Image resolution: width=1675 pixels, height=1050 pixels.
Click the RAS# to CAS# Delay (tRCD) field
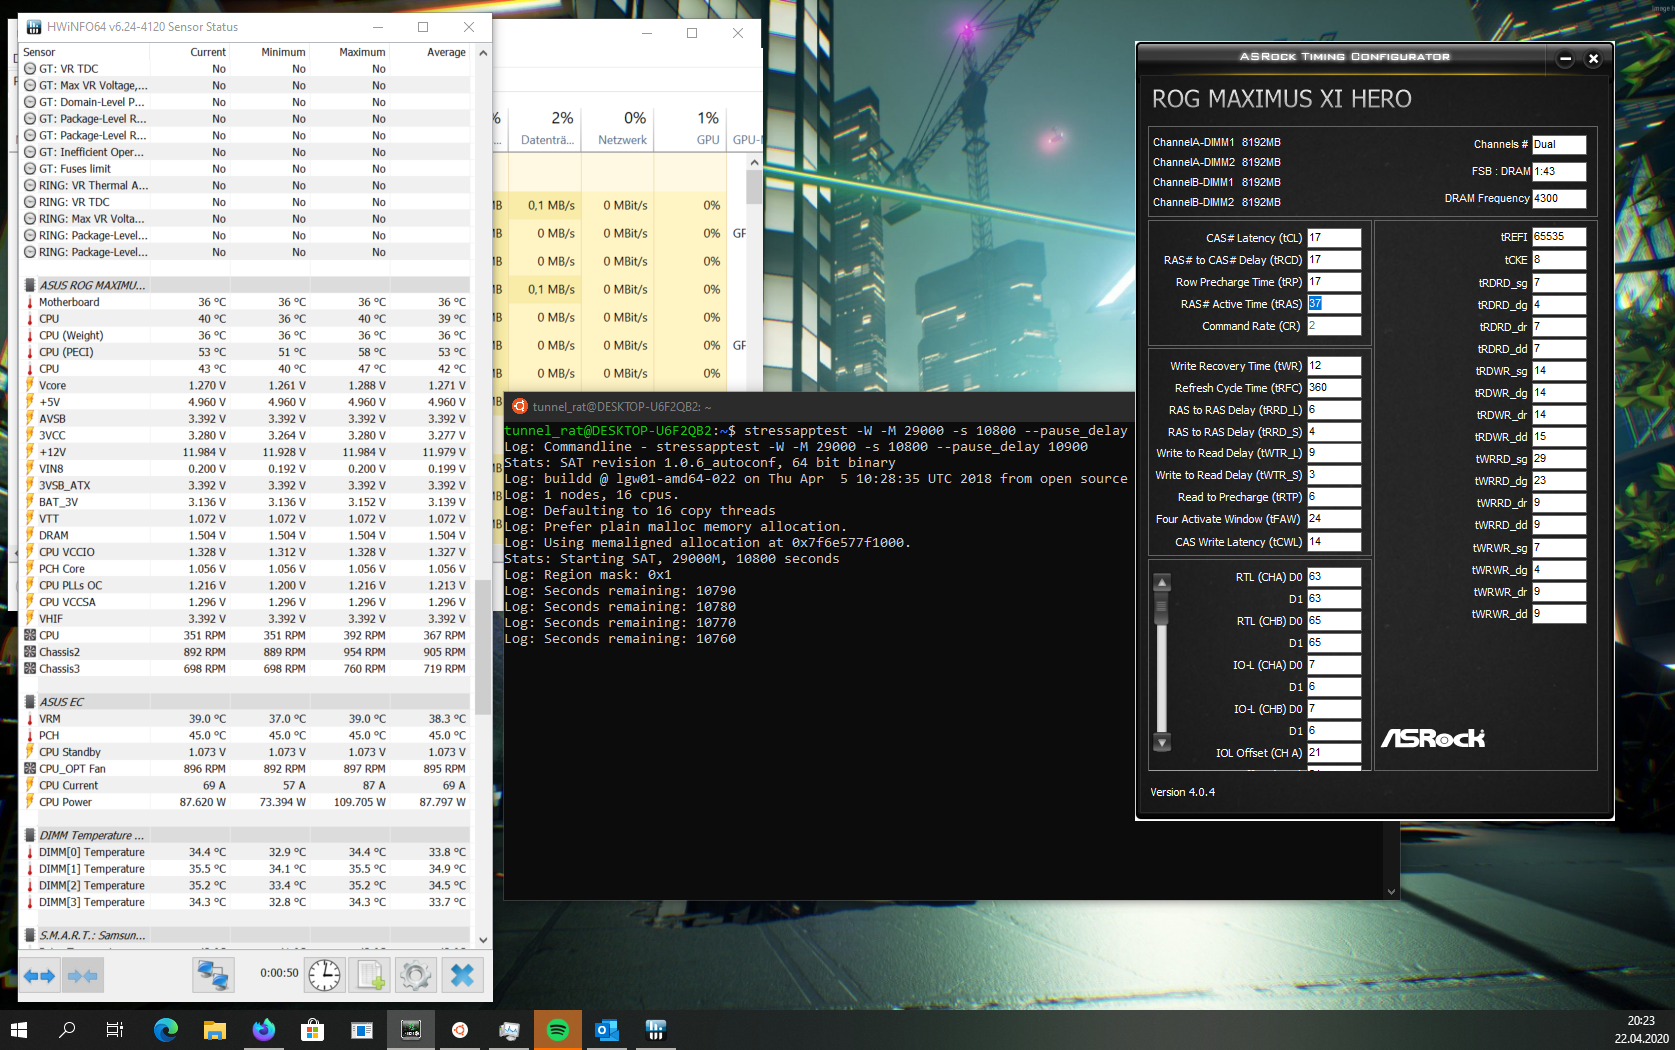[1334, 260]
